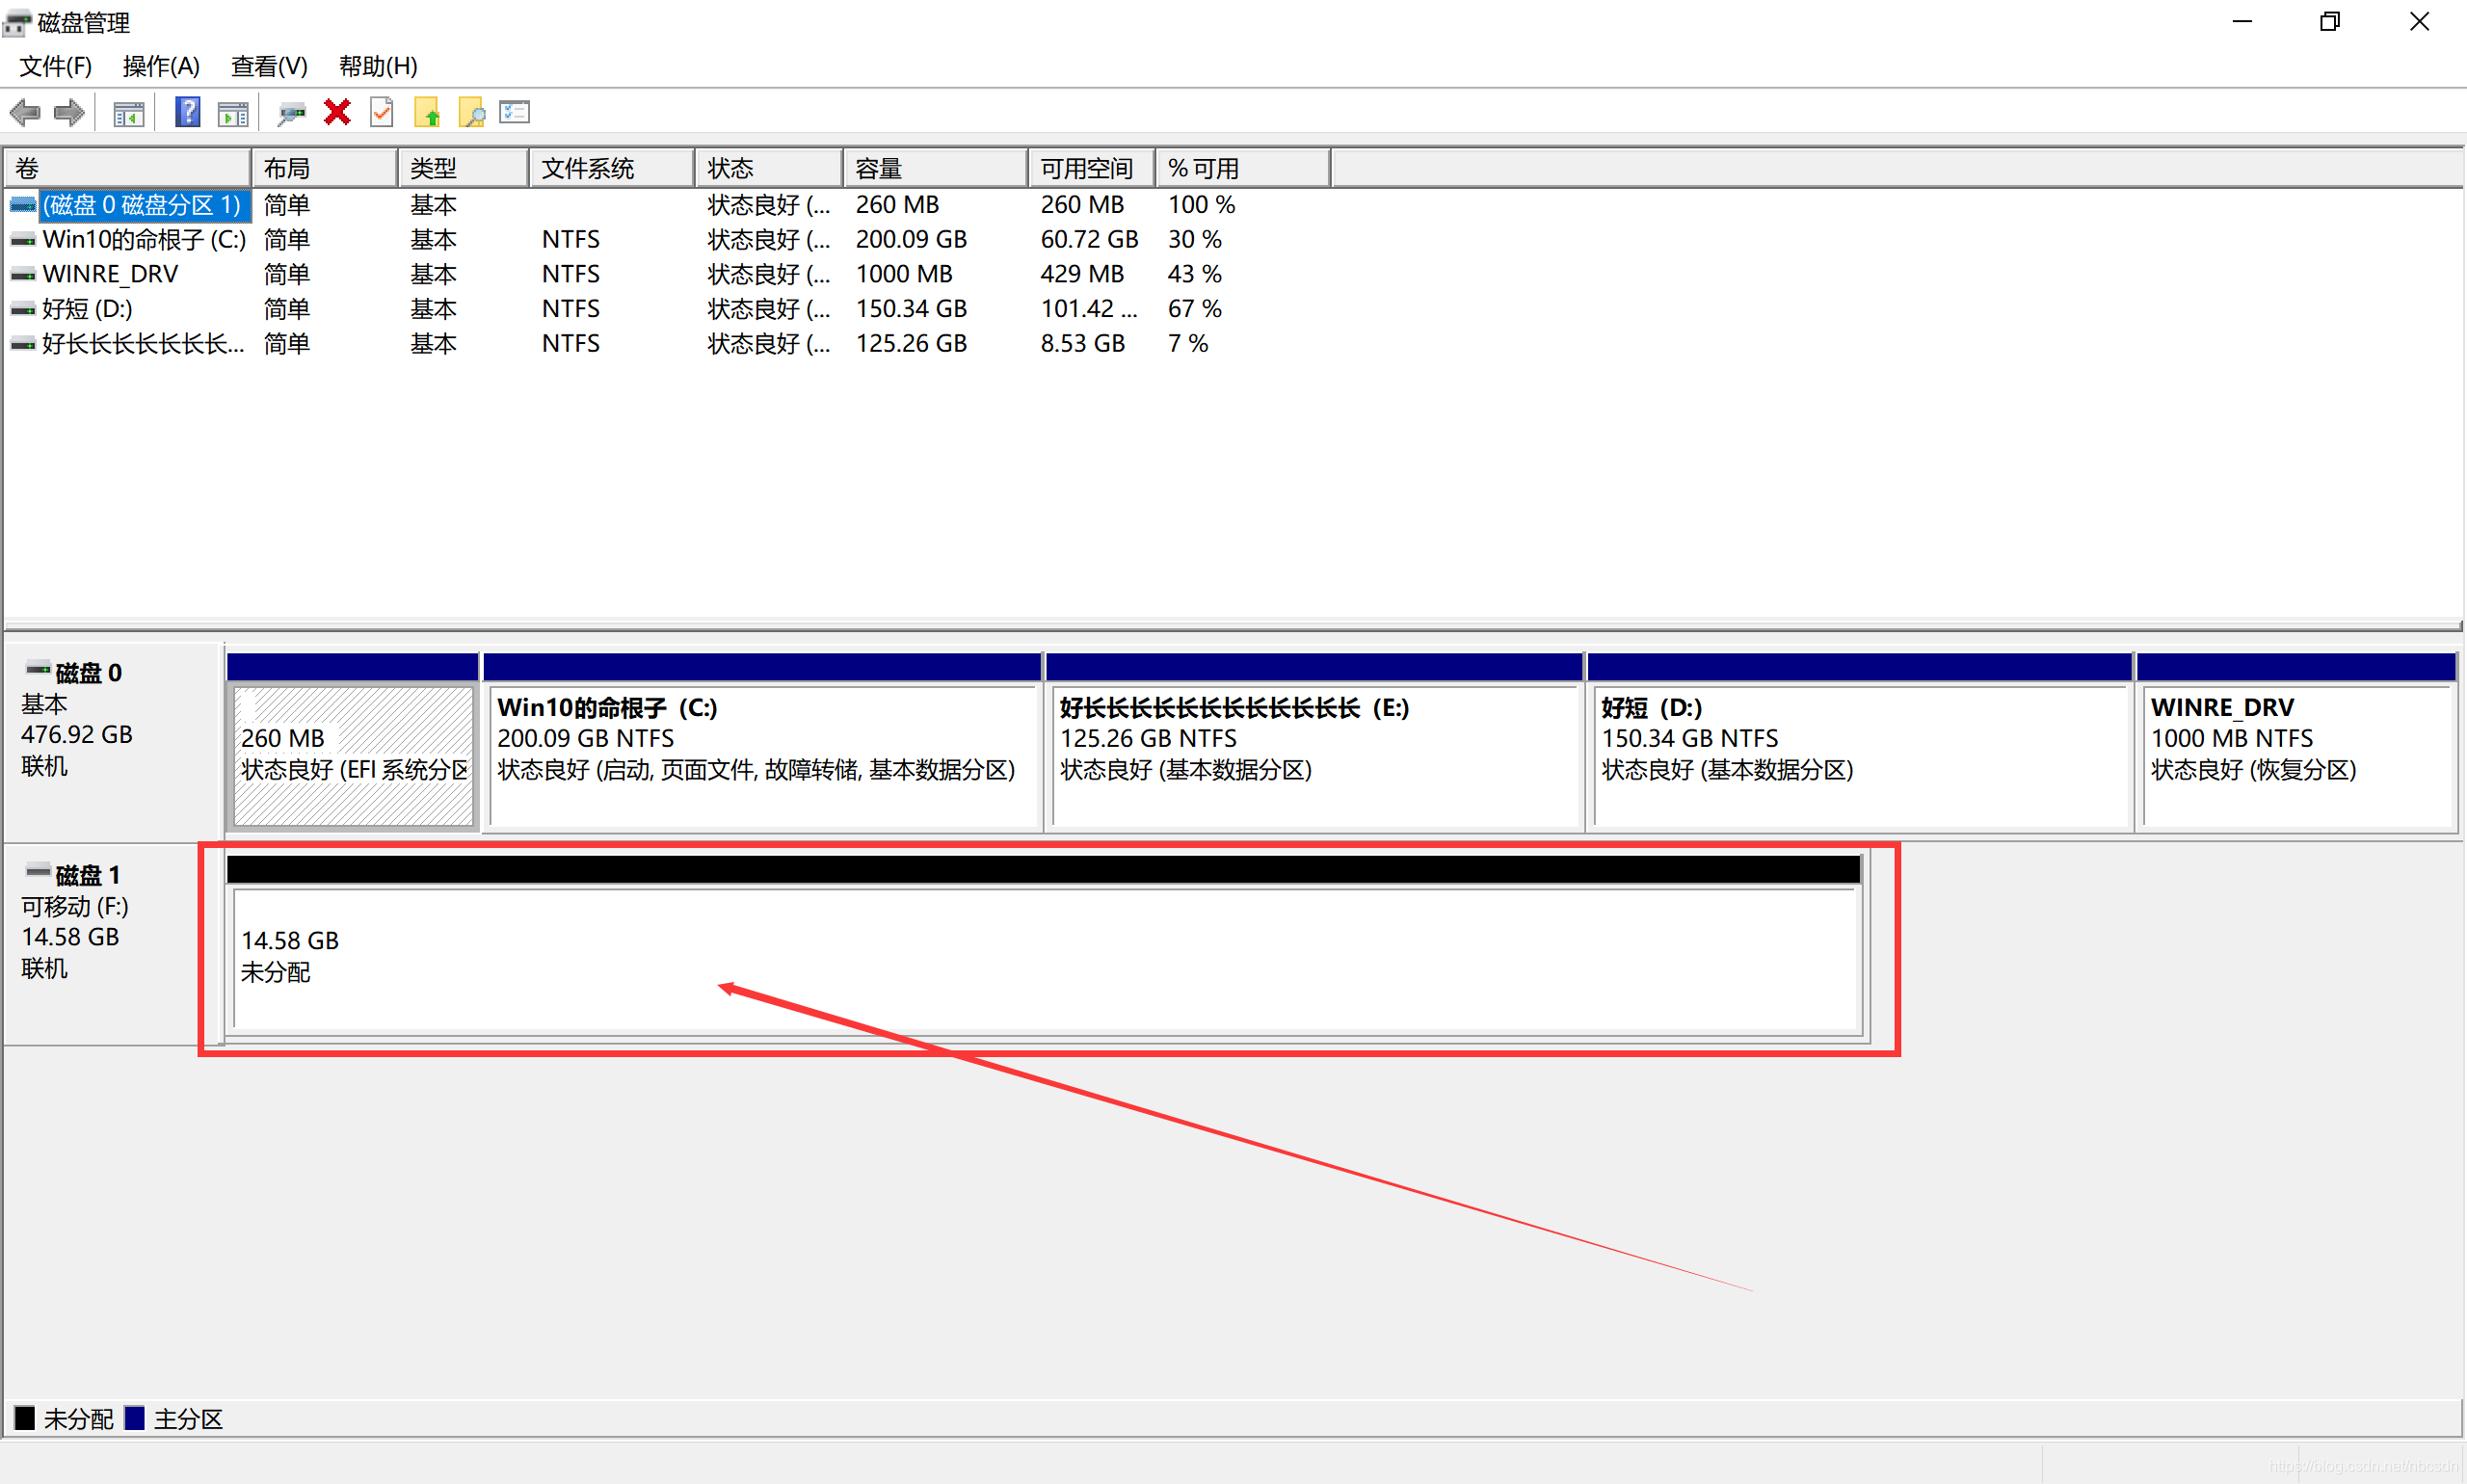
Task: Sort by the 类型 column header
Action: (x=463, y=168)
